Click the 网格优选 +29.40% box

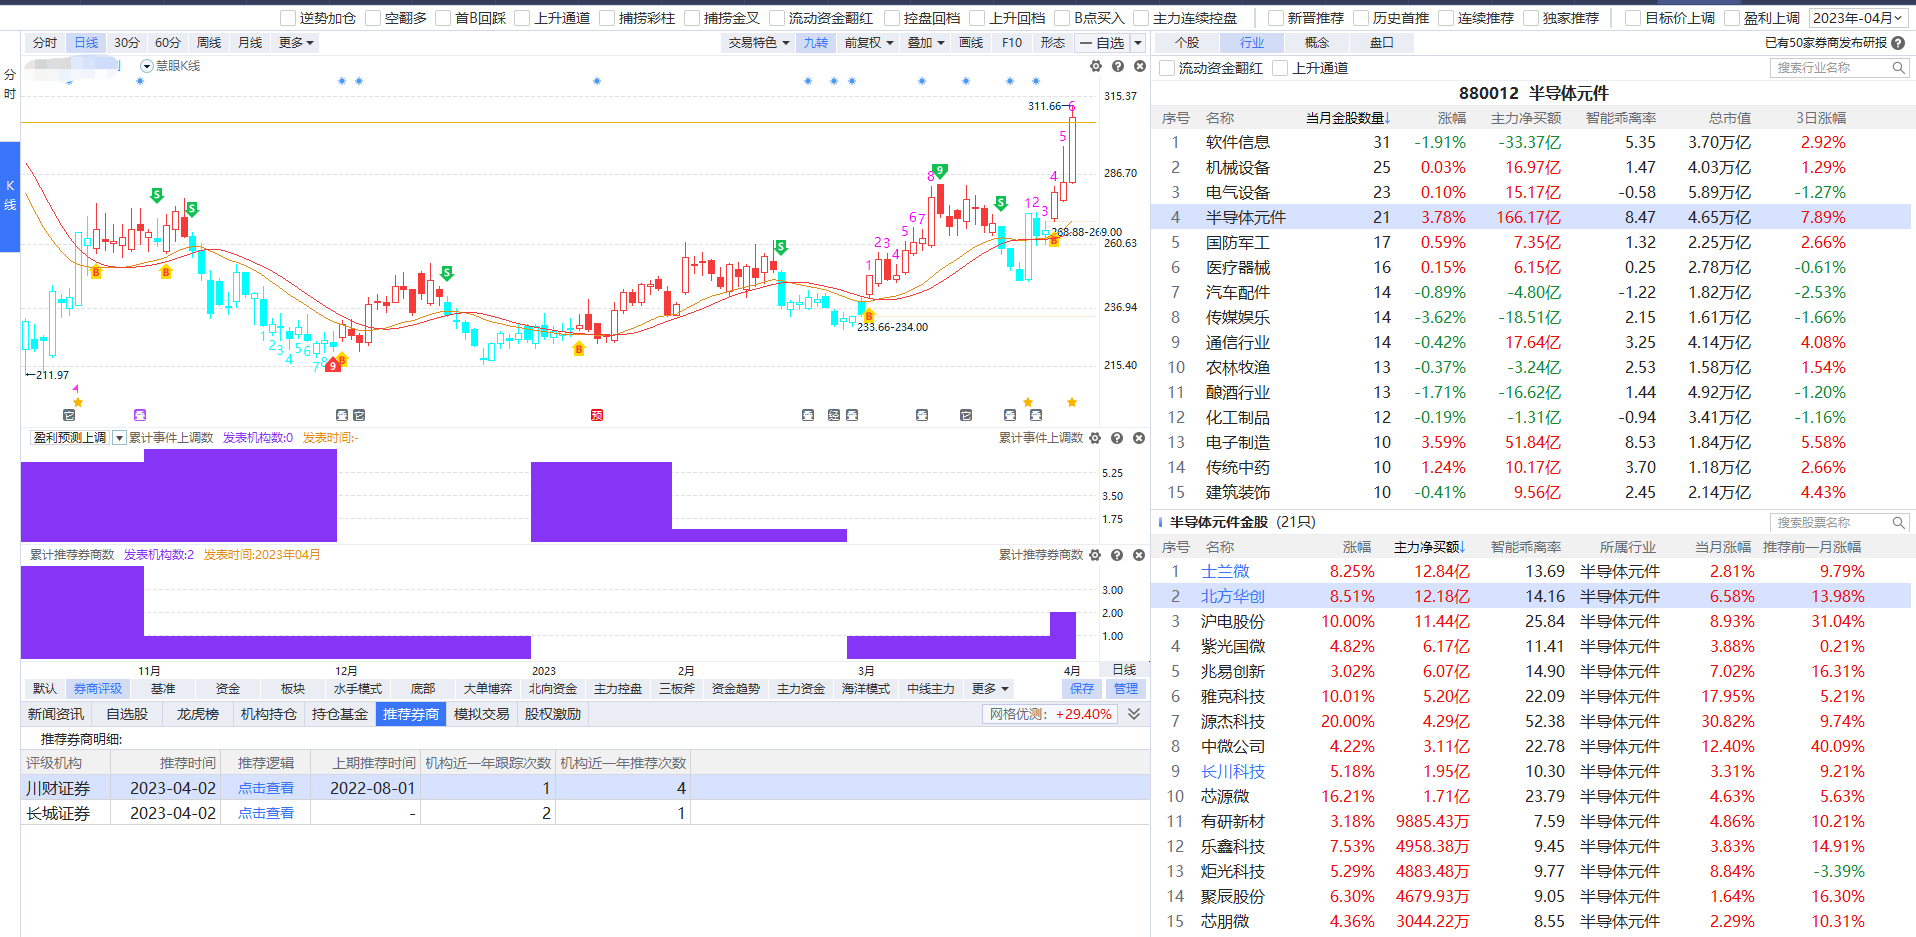click(1050, 714)
